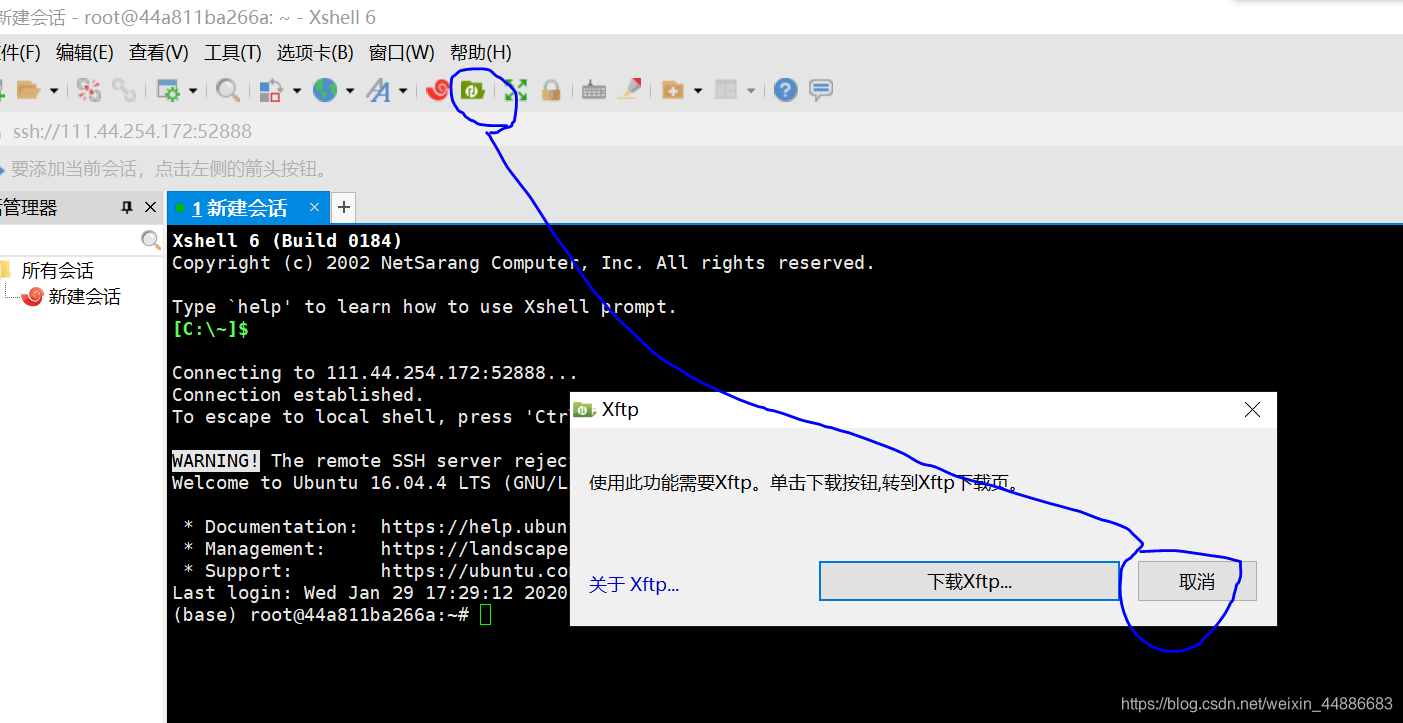Open the 编辑(E) menu
Screen dimensions: 1403x723
click(x=85, y=53)
